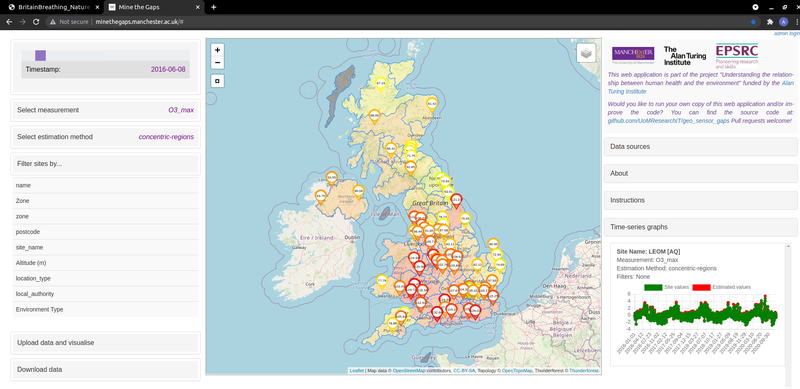Click the browser back arrow
Viewport: 800px width, 389px height.
(x=9, y=22)
